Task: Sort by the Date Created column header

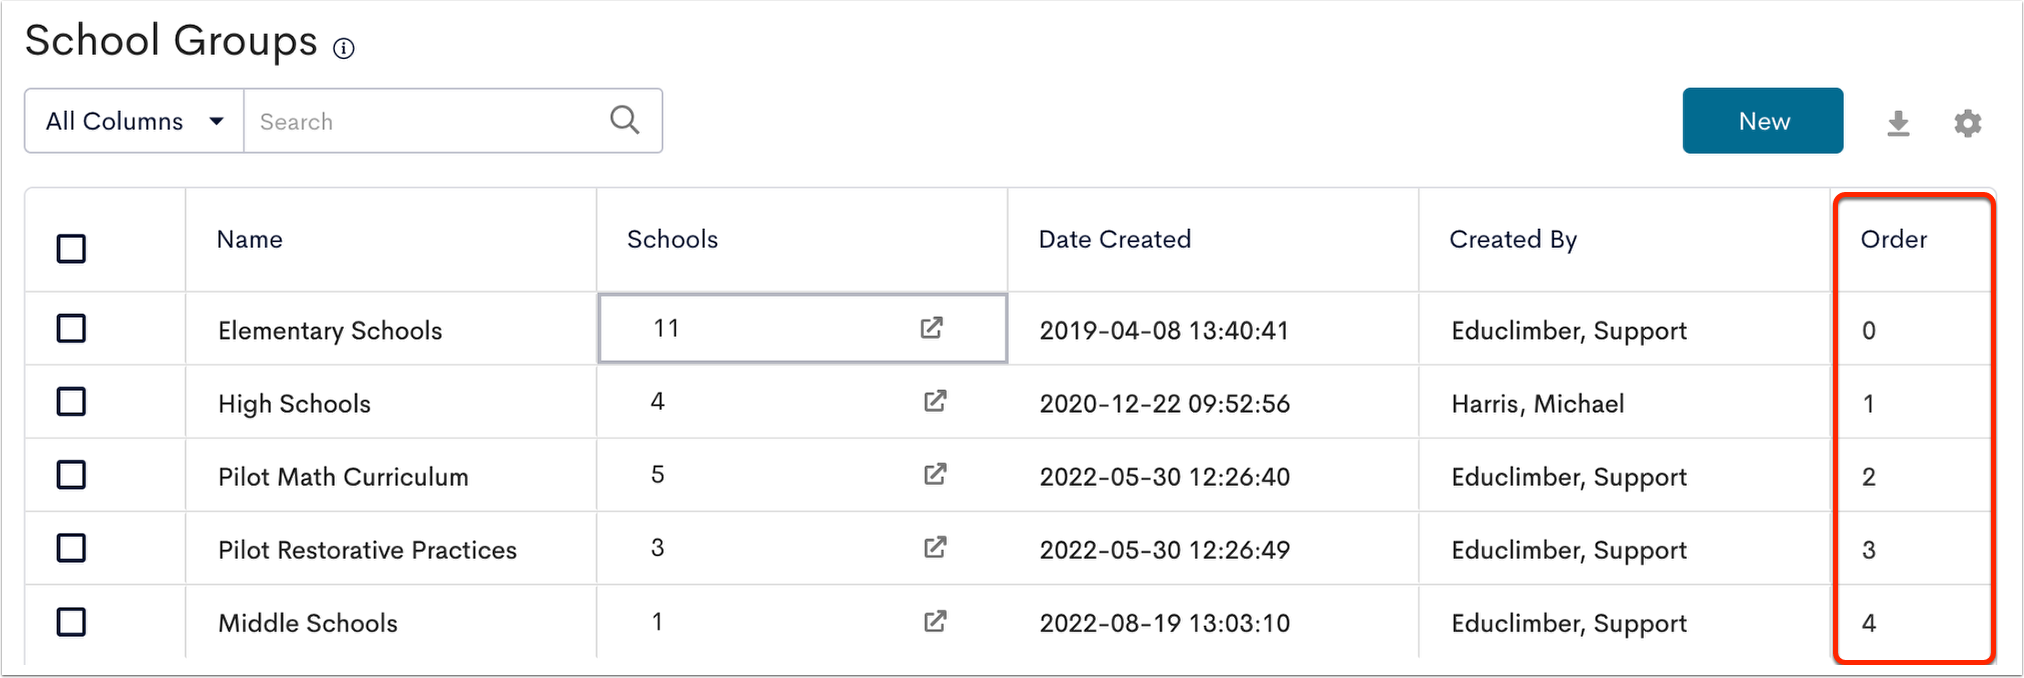Action: tap(1115, 239)
